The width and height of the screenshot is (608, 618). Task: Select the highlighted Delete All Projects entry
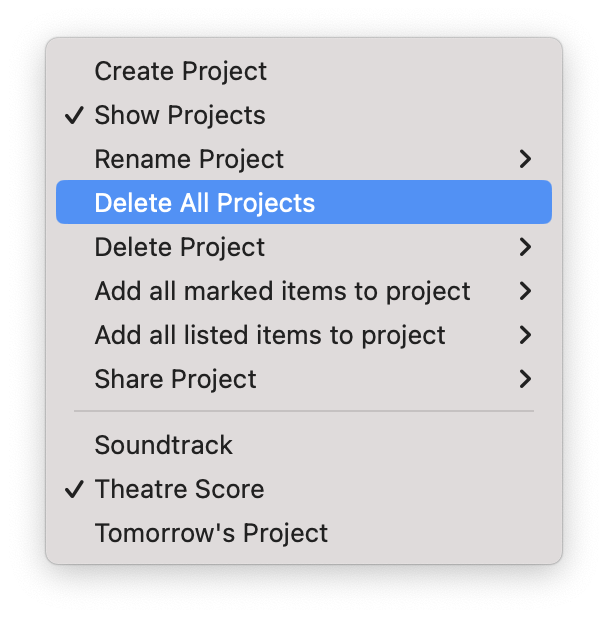[x=304, y=202]
